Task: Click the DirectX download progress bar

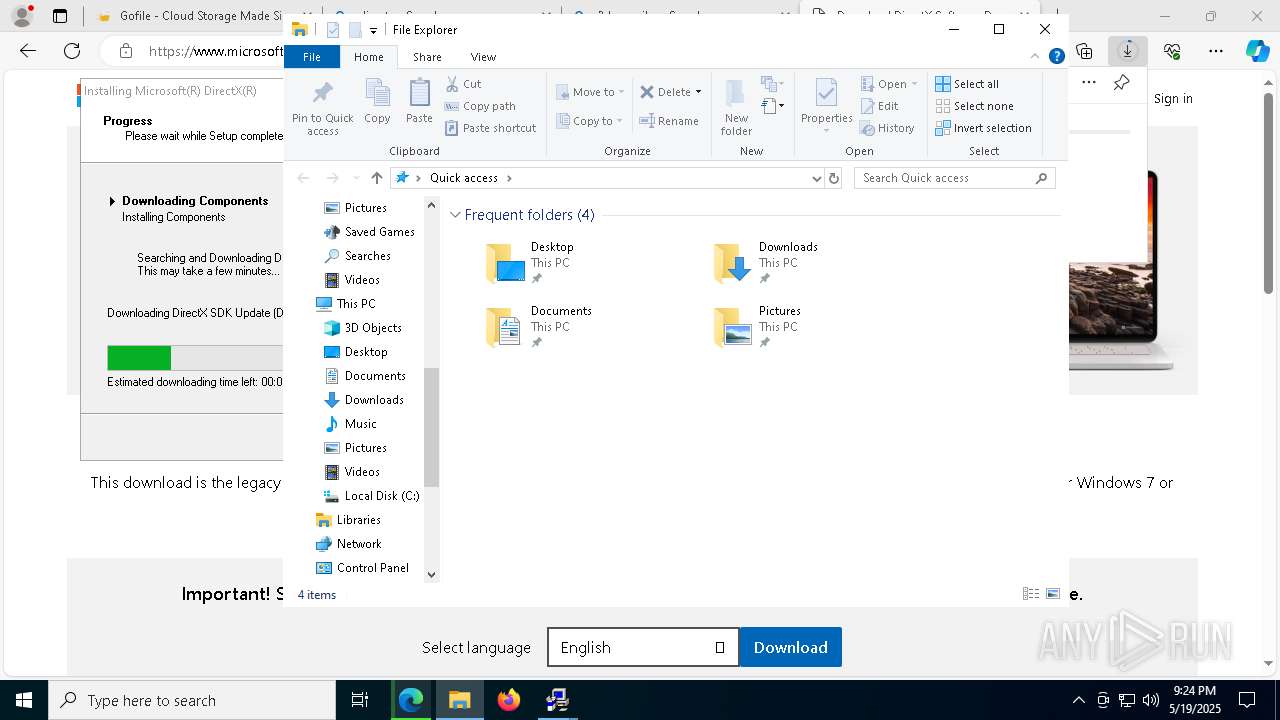Action: point(195,358)
